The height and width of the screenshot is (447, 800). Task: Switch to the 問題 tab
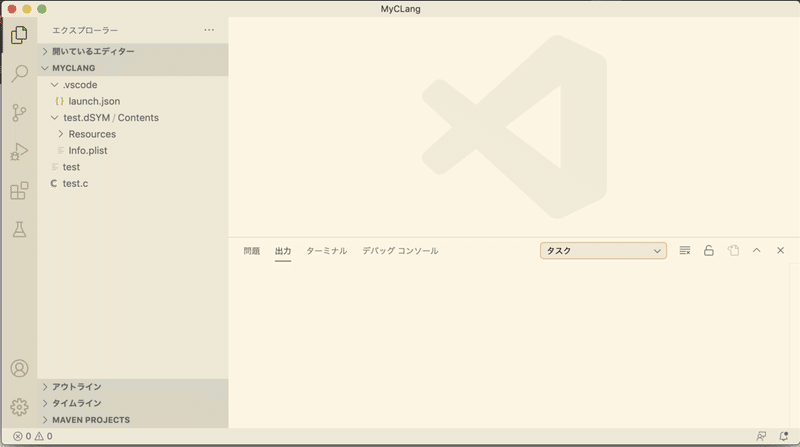252,251
